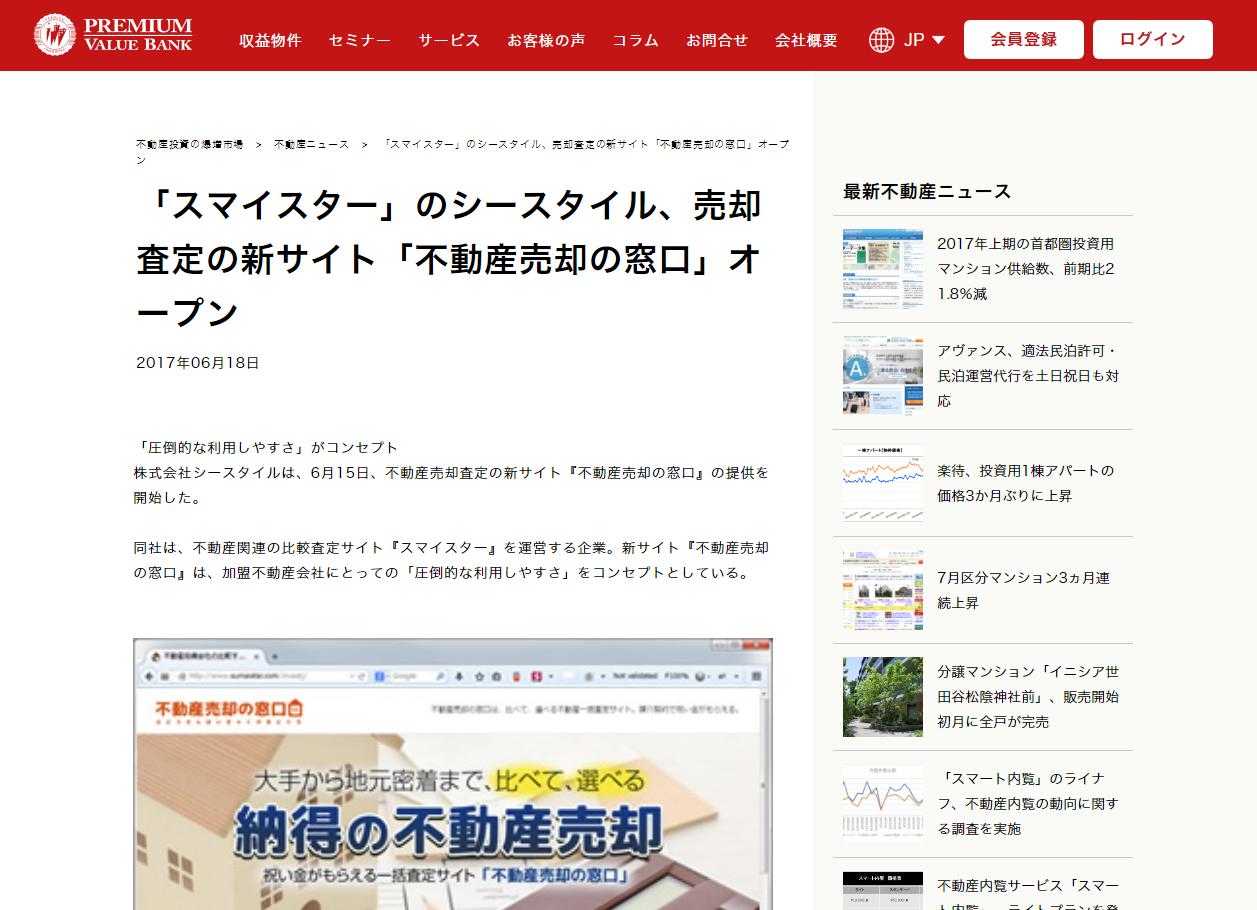Open the thumbnail for the 首都圏投資用マンション article
The height and width of the screenshot is (910, 1257).
tap(883, 269)
